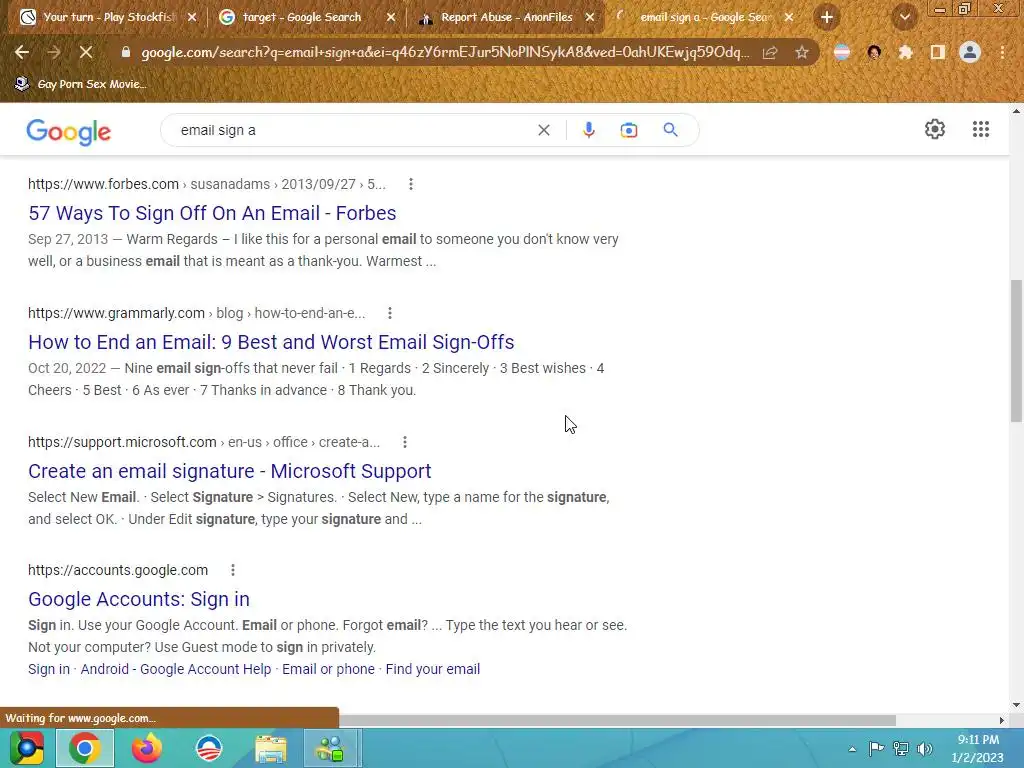Open the green people taskbar app

(332, 748)
